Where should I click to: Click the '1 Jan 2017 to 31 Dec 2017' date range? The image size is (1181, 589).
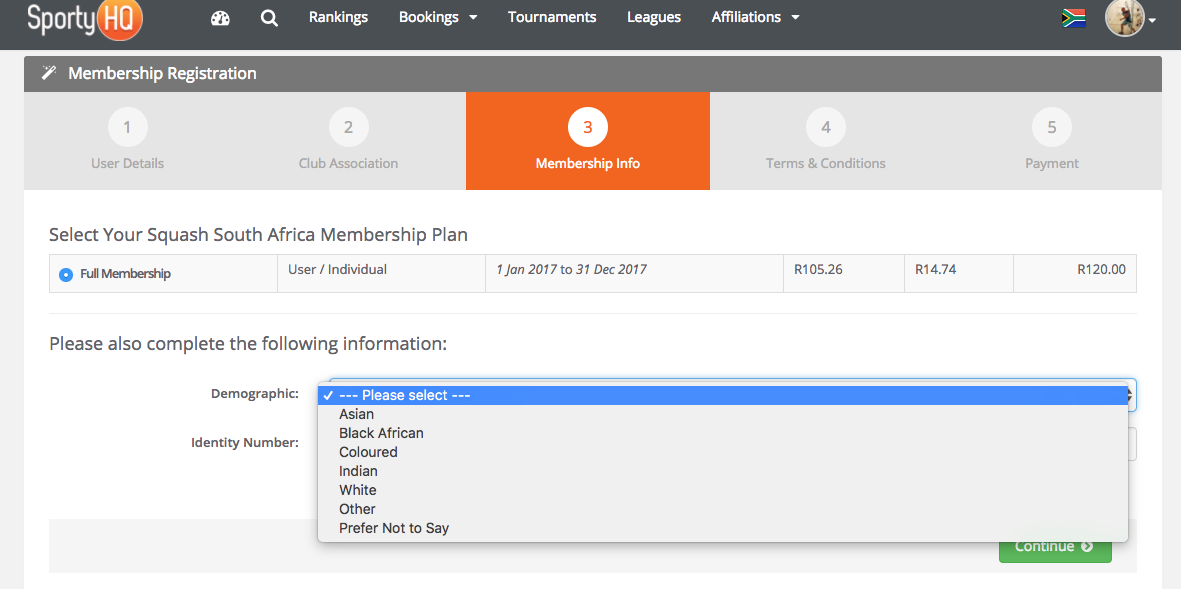coord(571,269)
